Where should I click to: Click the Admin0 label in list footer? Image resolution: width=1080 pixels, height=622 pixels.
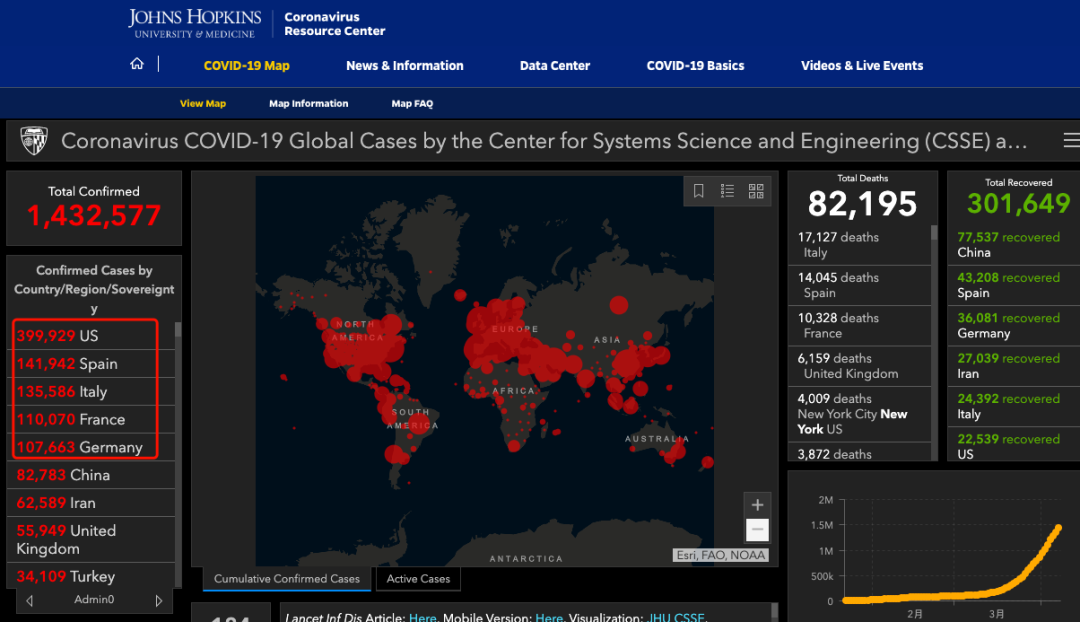94,600
